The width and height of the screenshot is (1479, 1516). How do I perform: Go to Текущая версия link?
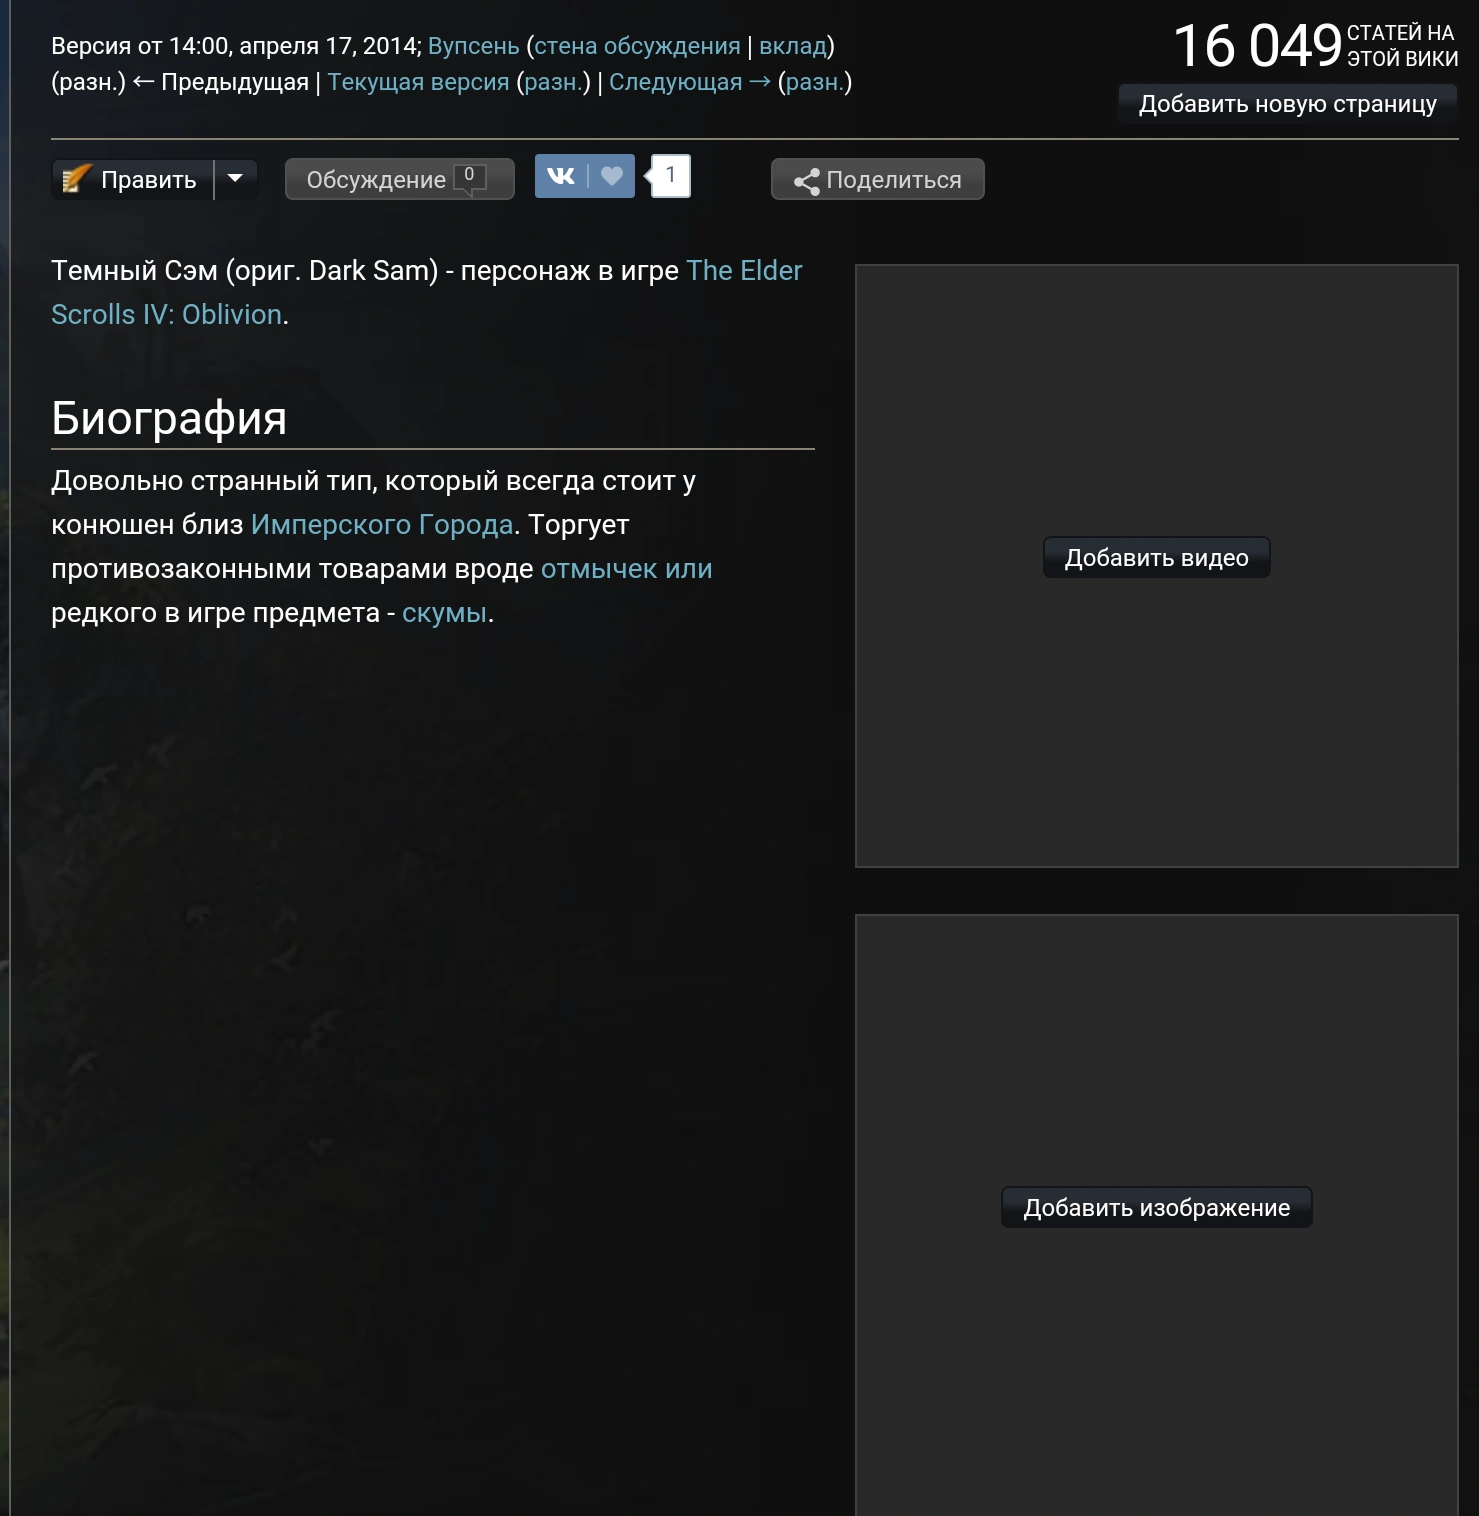pos(419,82)
